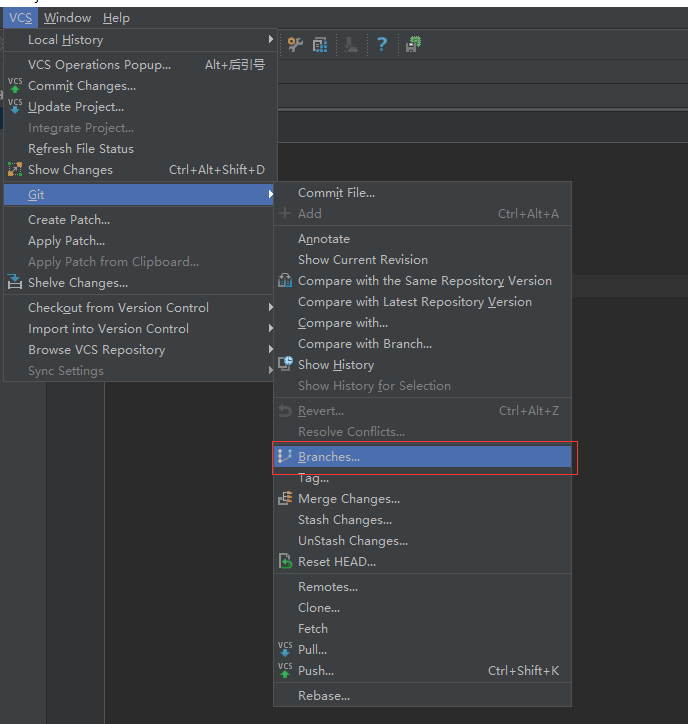Select Apply Patch... menu entry
Image resolution: width=688 pixels, height=724 pixels.
[x=139, y=241]
